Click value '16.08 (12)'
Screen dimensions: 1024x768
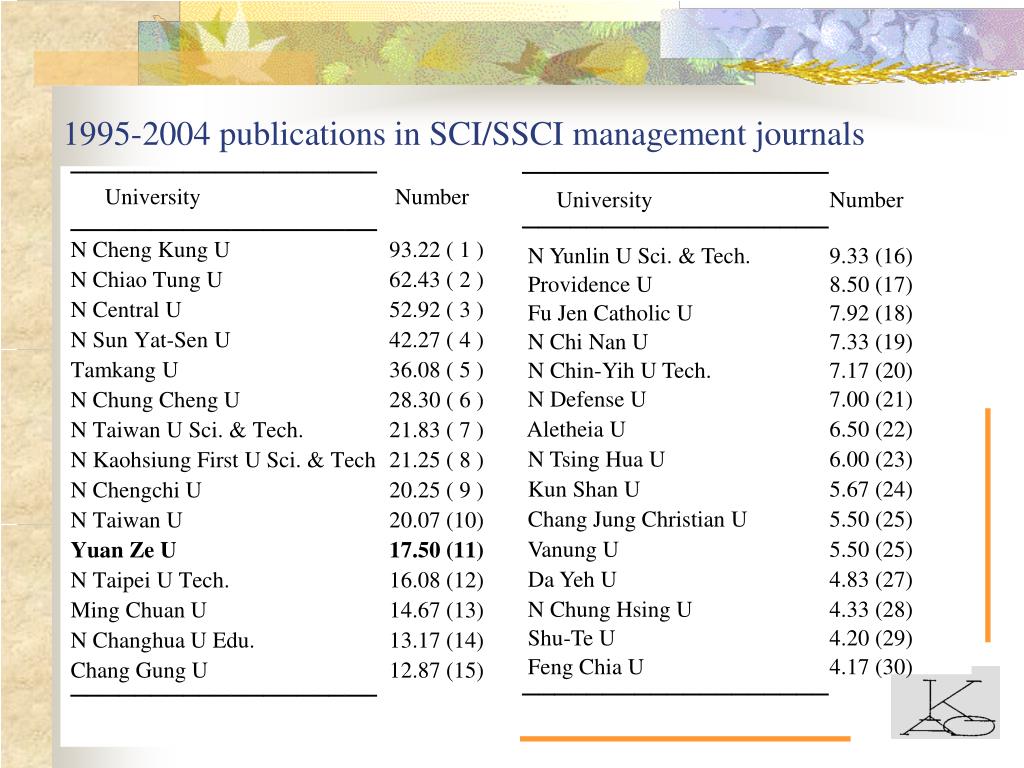coord(436,581)
